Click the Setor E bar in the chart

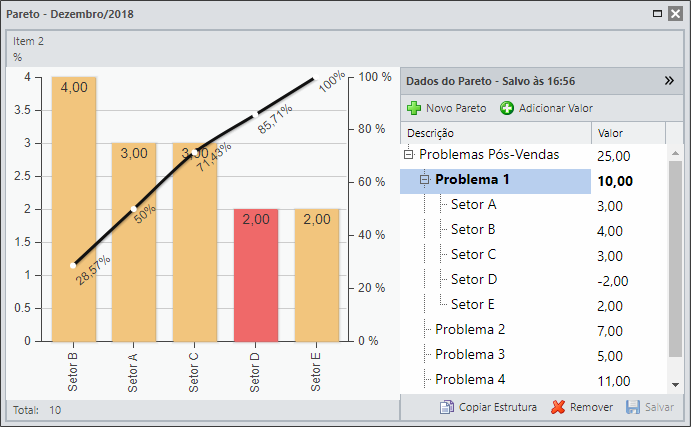click(317, 275)
